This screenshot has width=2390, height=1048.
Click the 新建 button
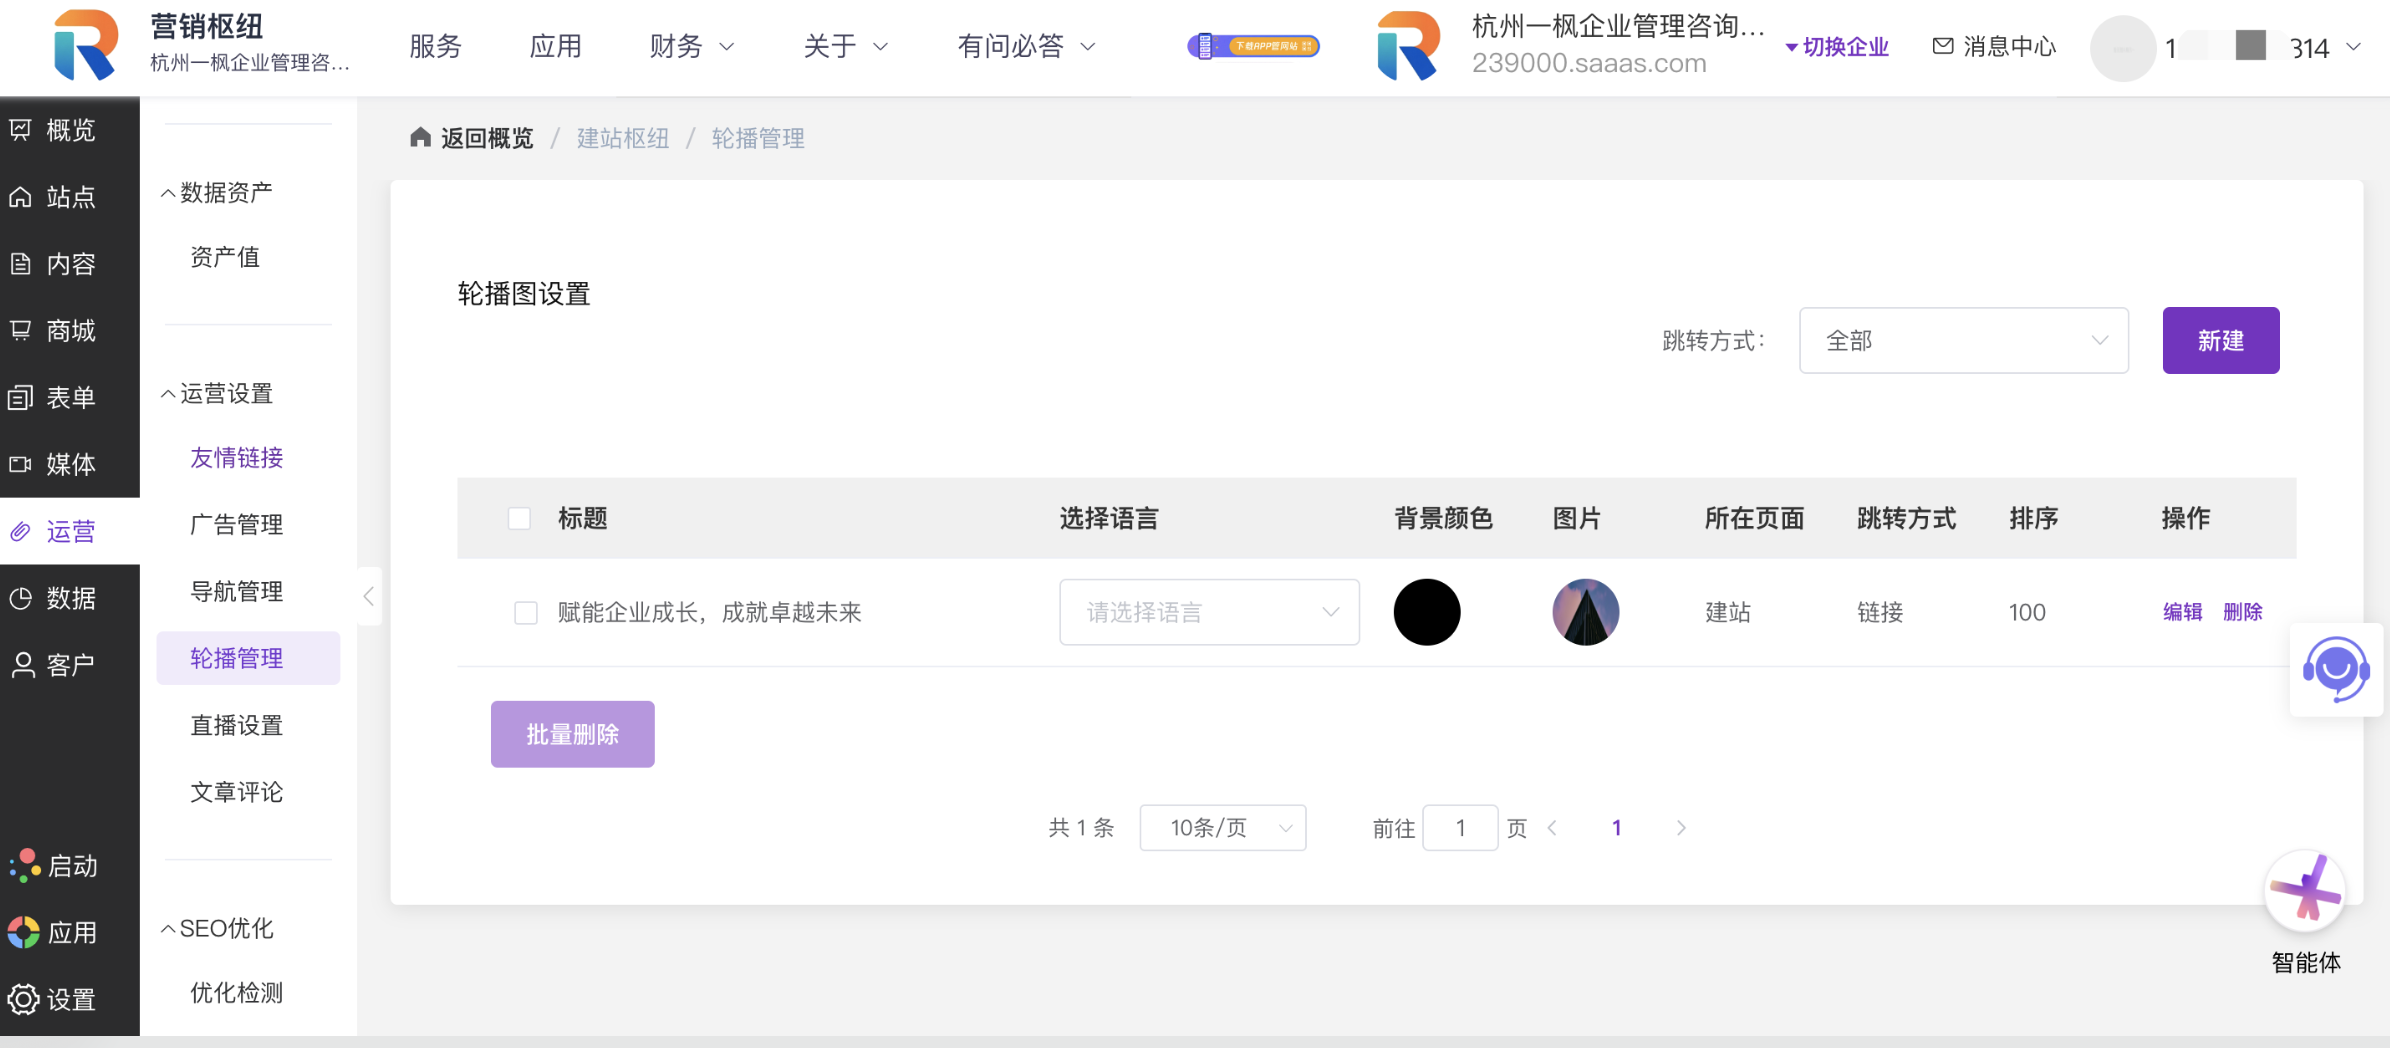2220,341
